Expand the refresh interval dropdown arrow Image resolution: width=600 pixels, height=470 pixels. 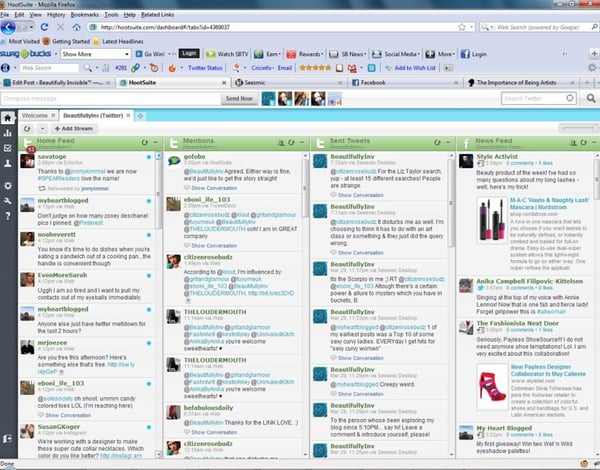coord(42,129)
